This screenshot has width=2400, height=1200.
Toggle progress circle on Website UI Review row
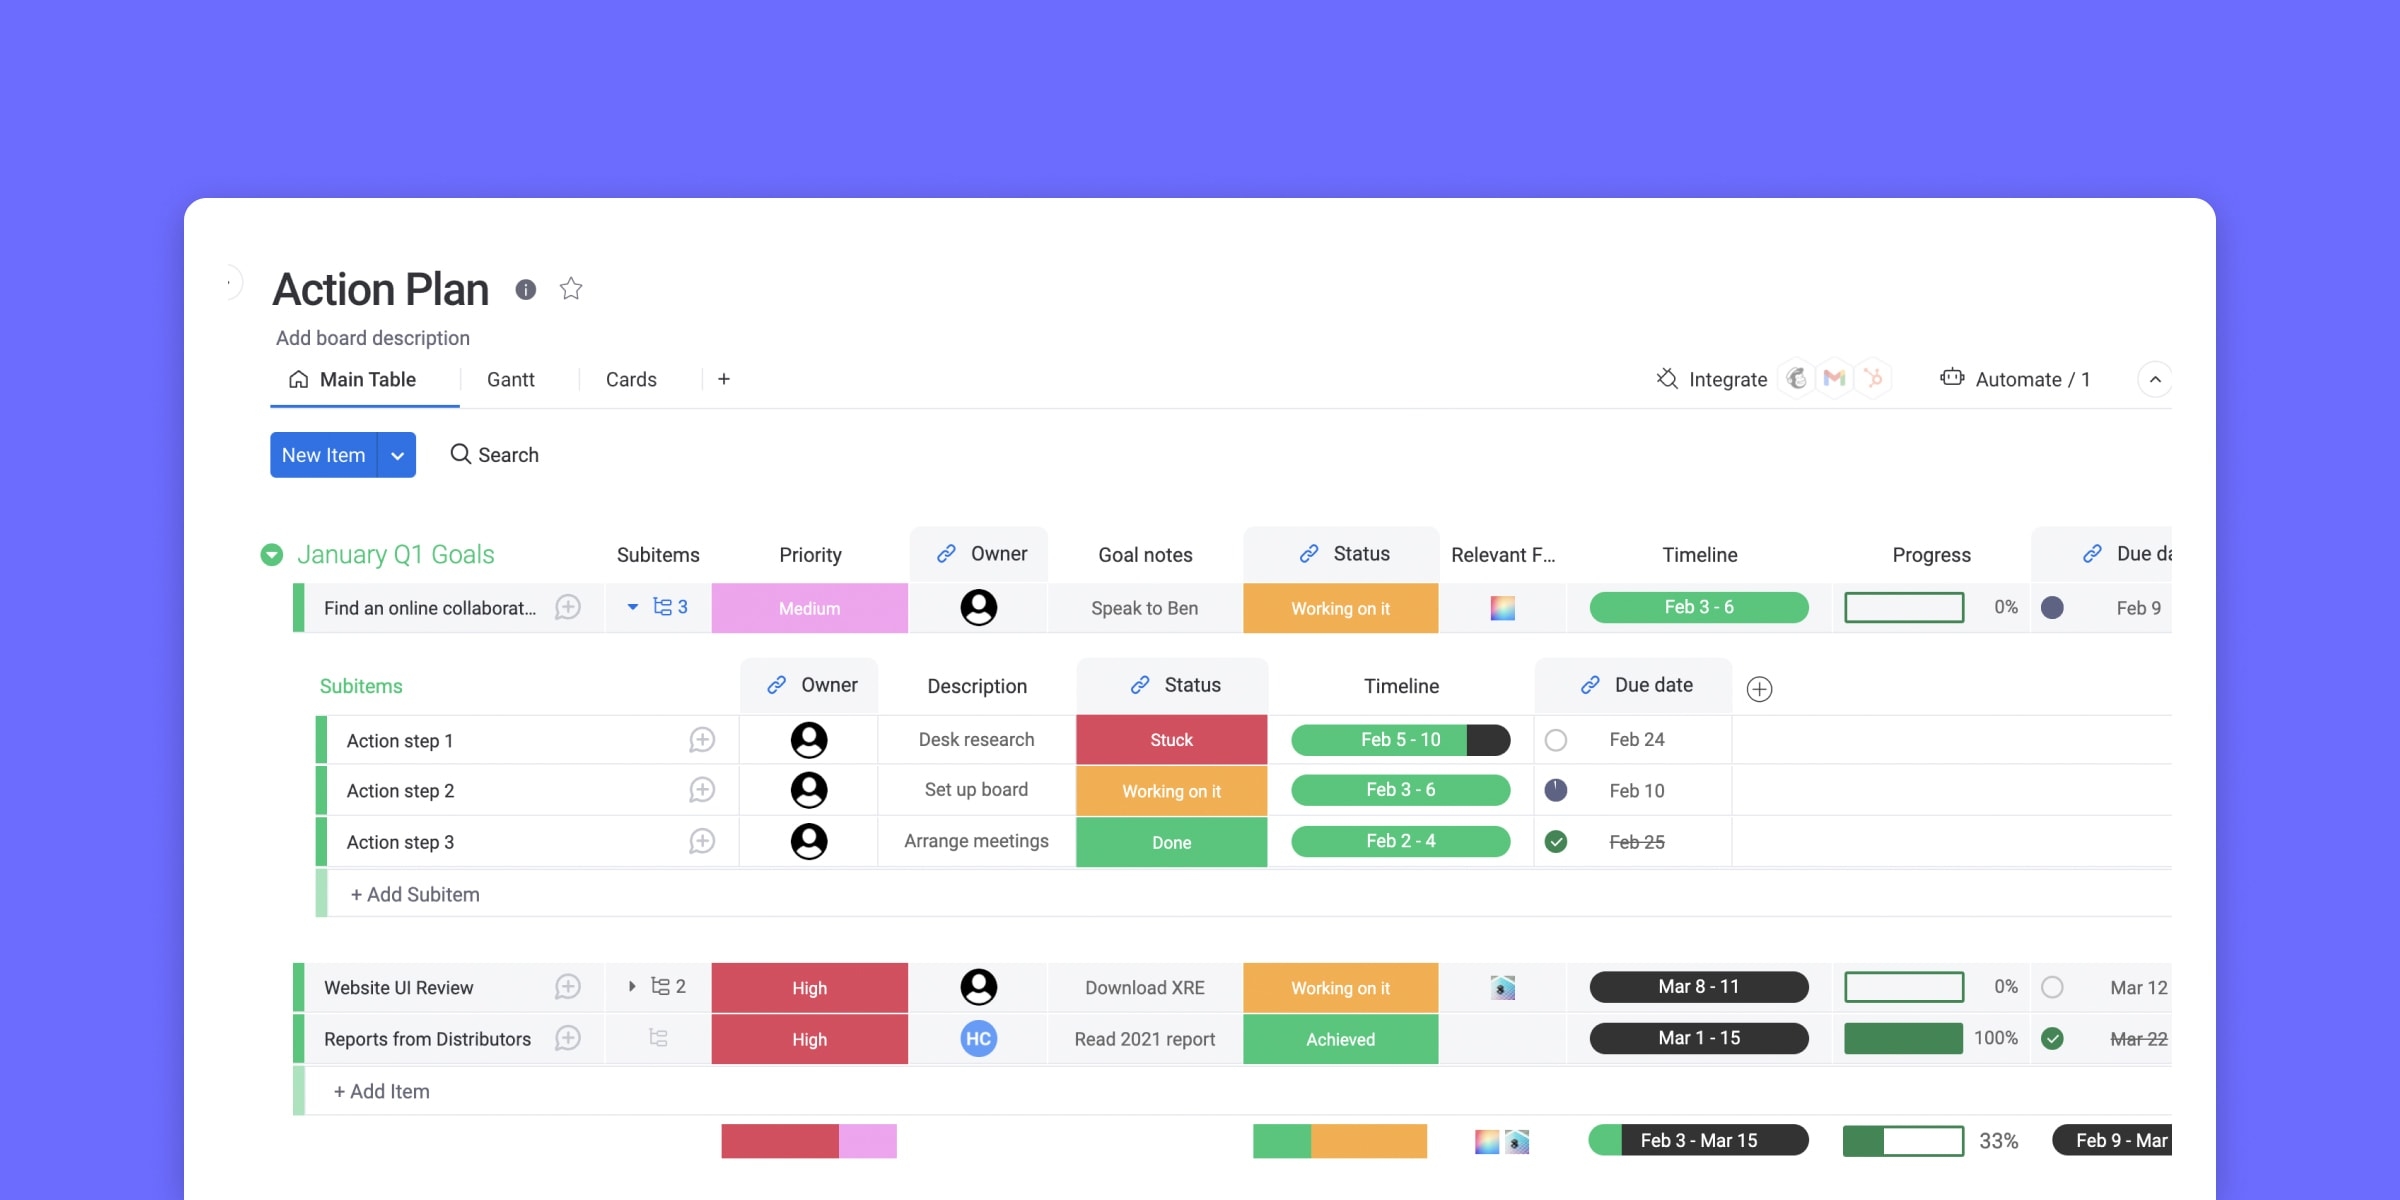click(x=2053, y=986)
